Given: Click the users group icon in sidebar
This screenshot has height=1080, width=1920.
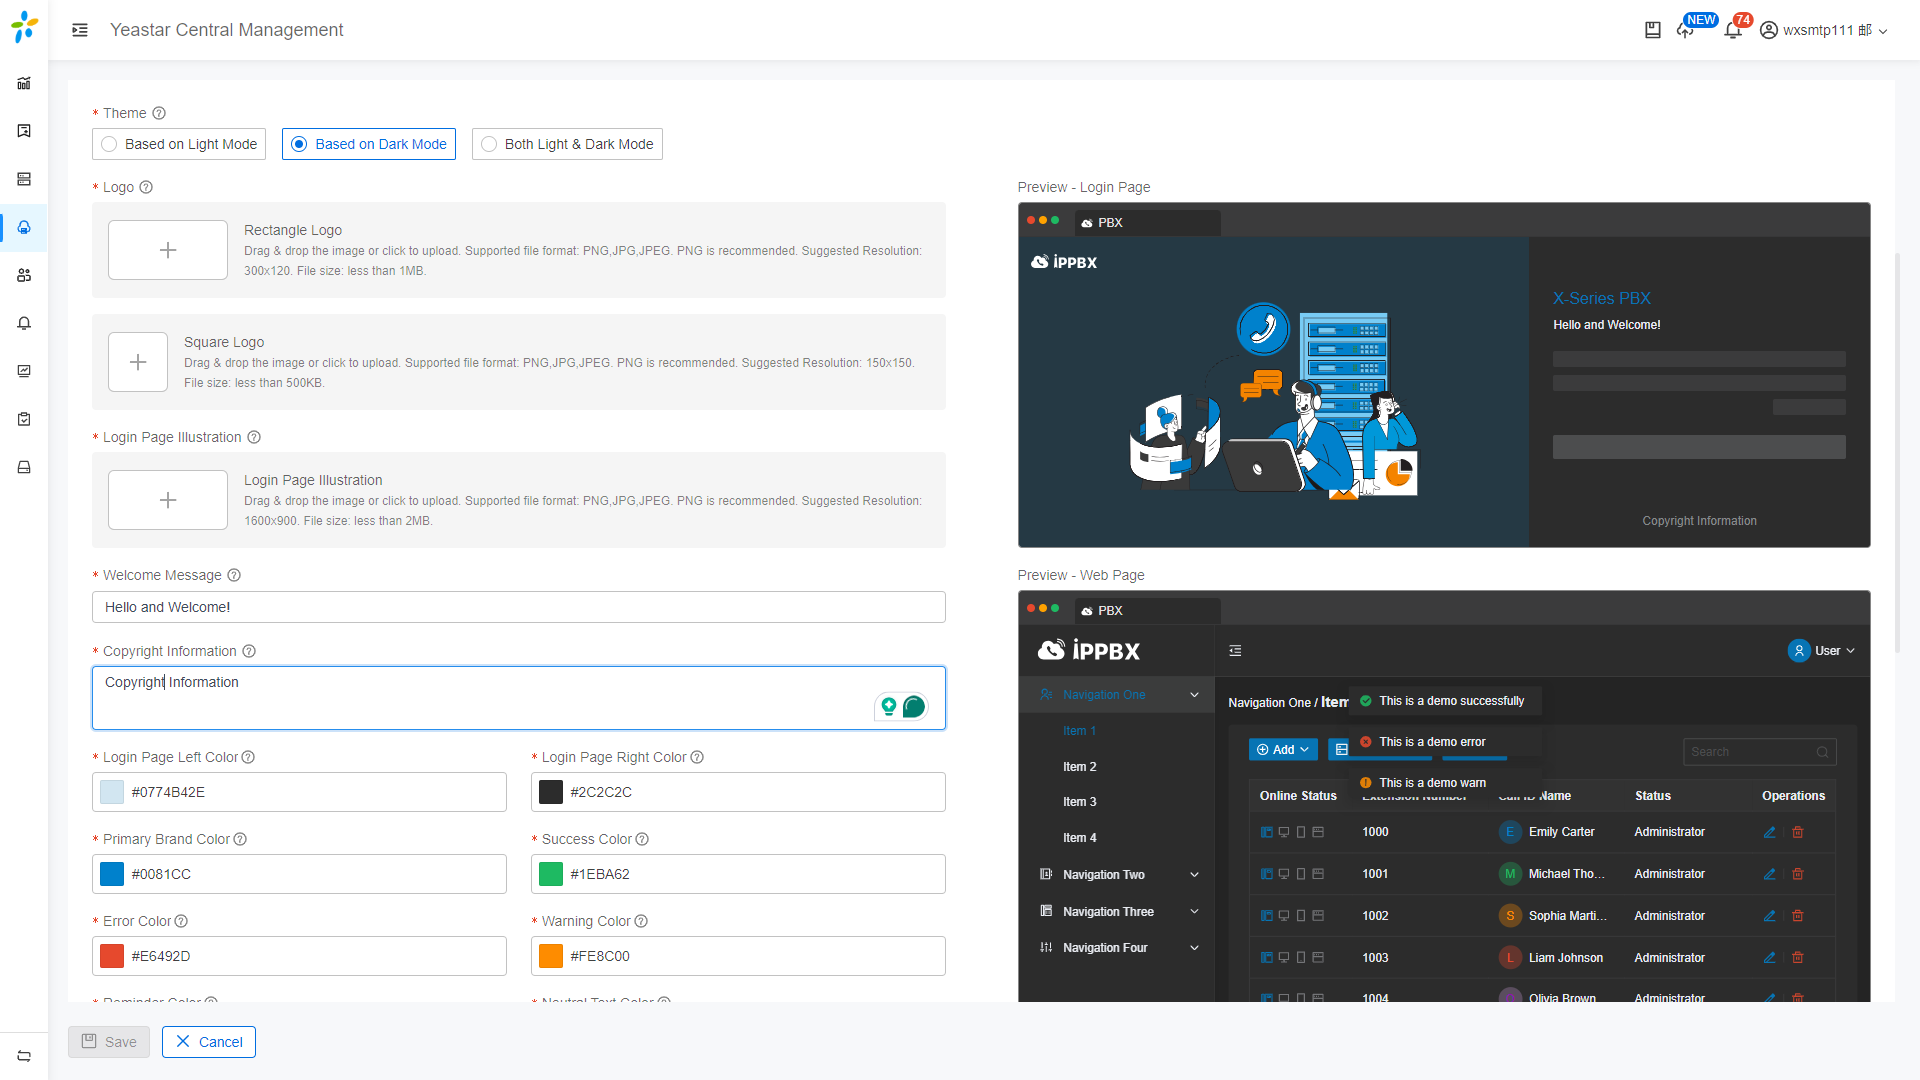Looking at the screenshot, I should [24, 275].
